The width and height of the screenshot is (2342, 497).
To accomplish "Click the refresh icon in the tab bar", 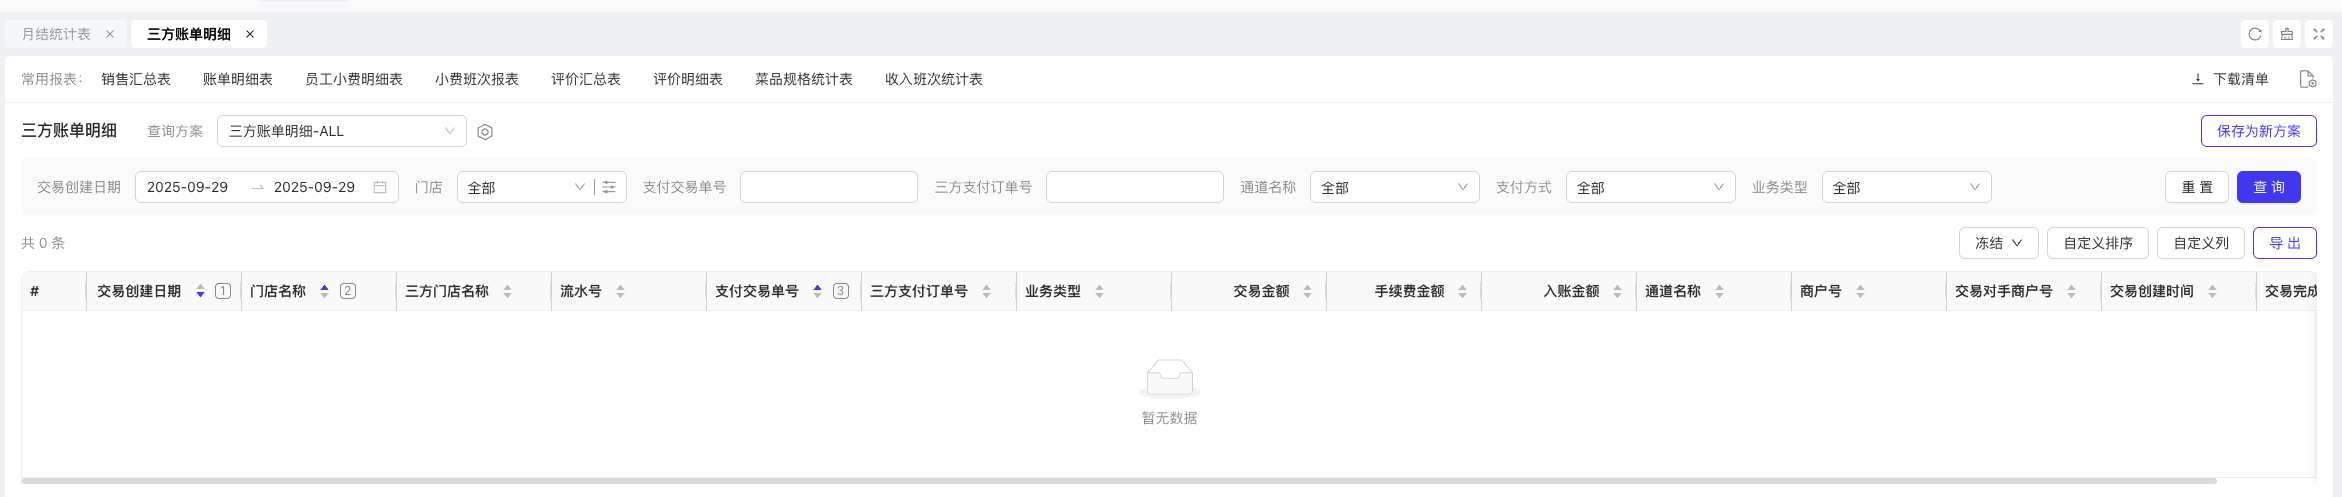I will (x=2255, y=34).
